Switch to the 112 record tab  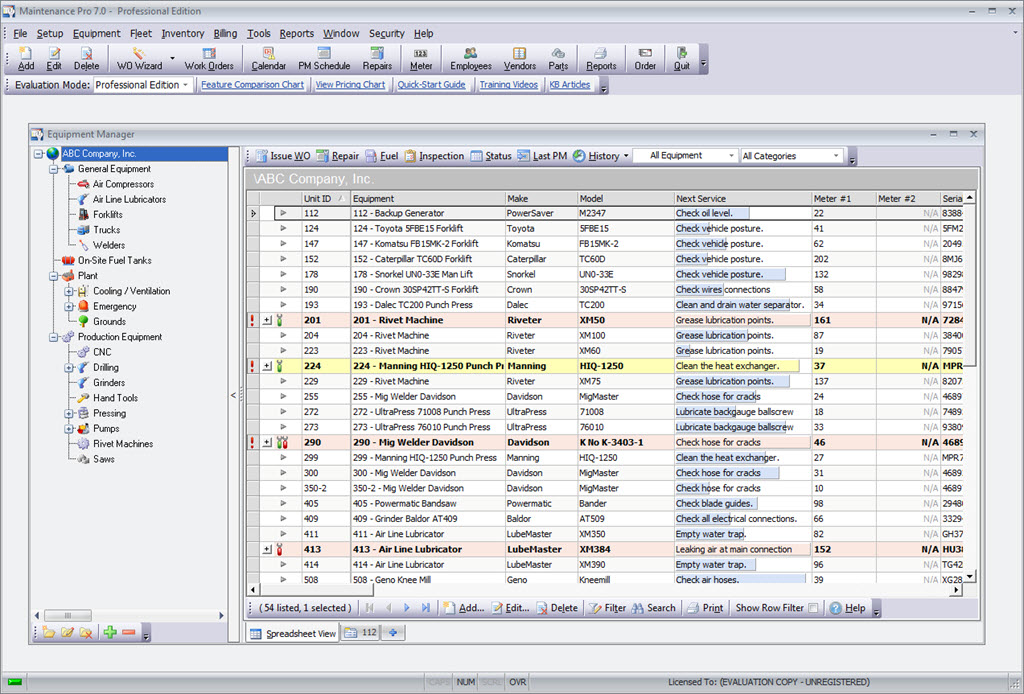point(360,632)
